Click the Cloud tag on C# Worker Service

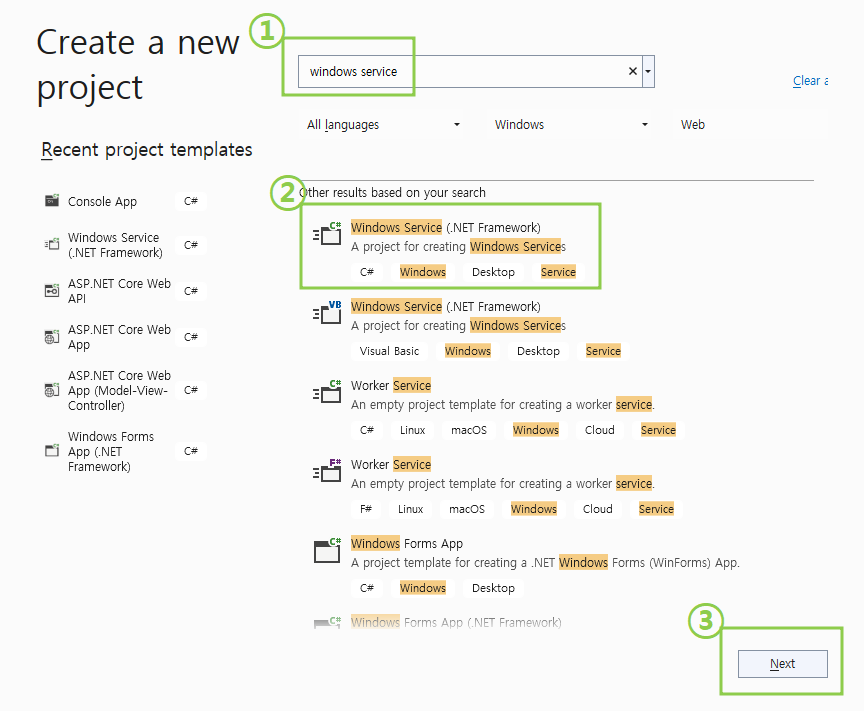tap(599, 430)
